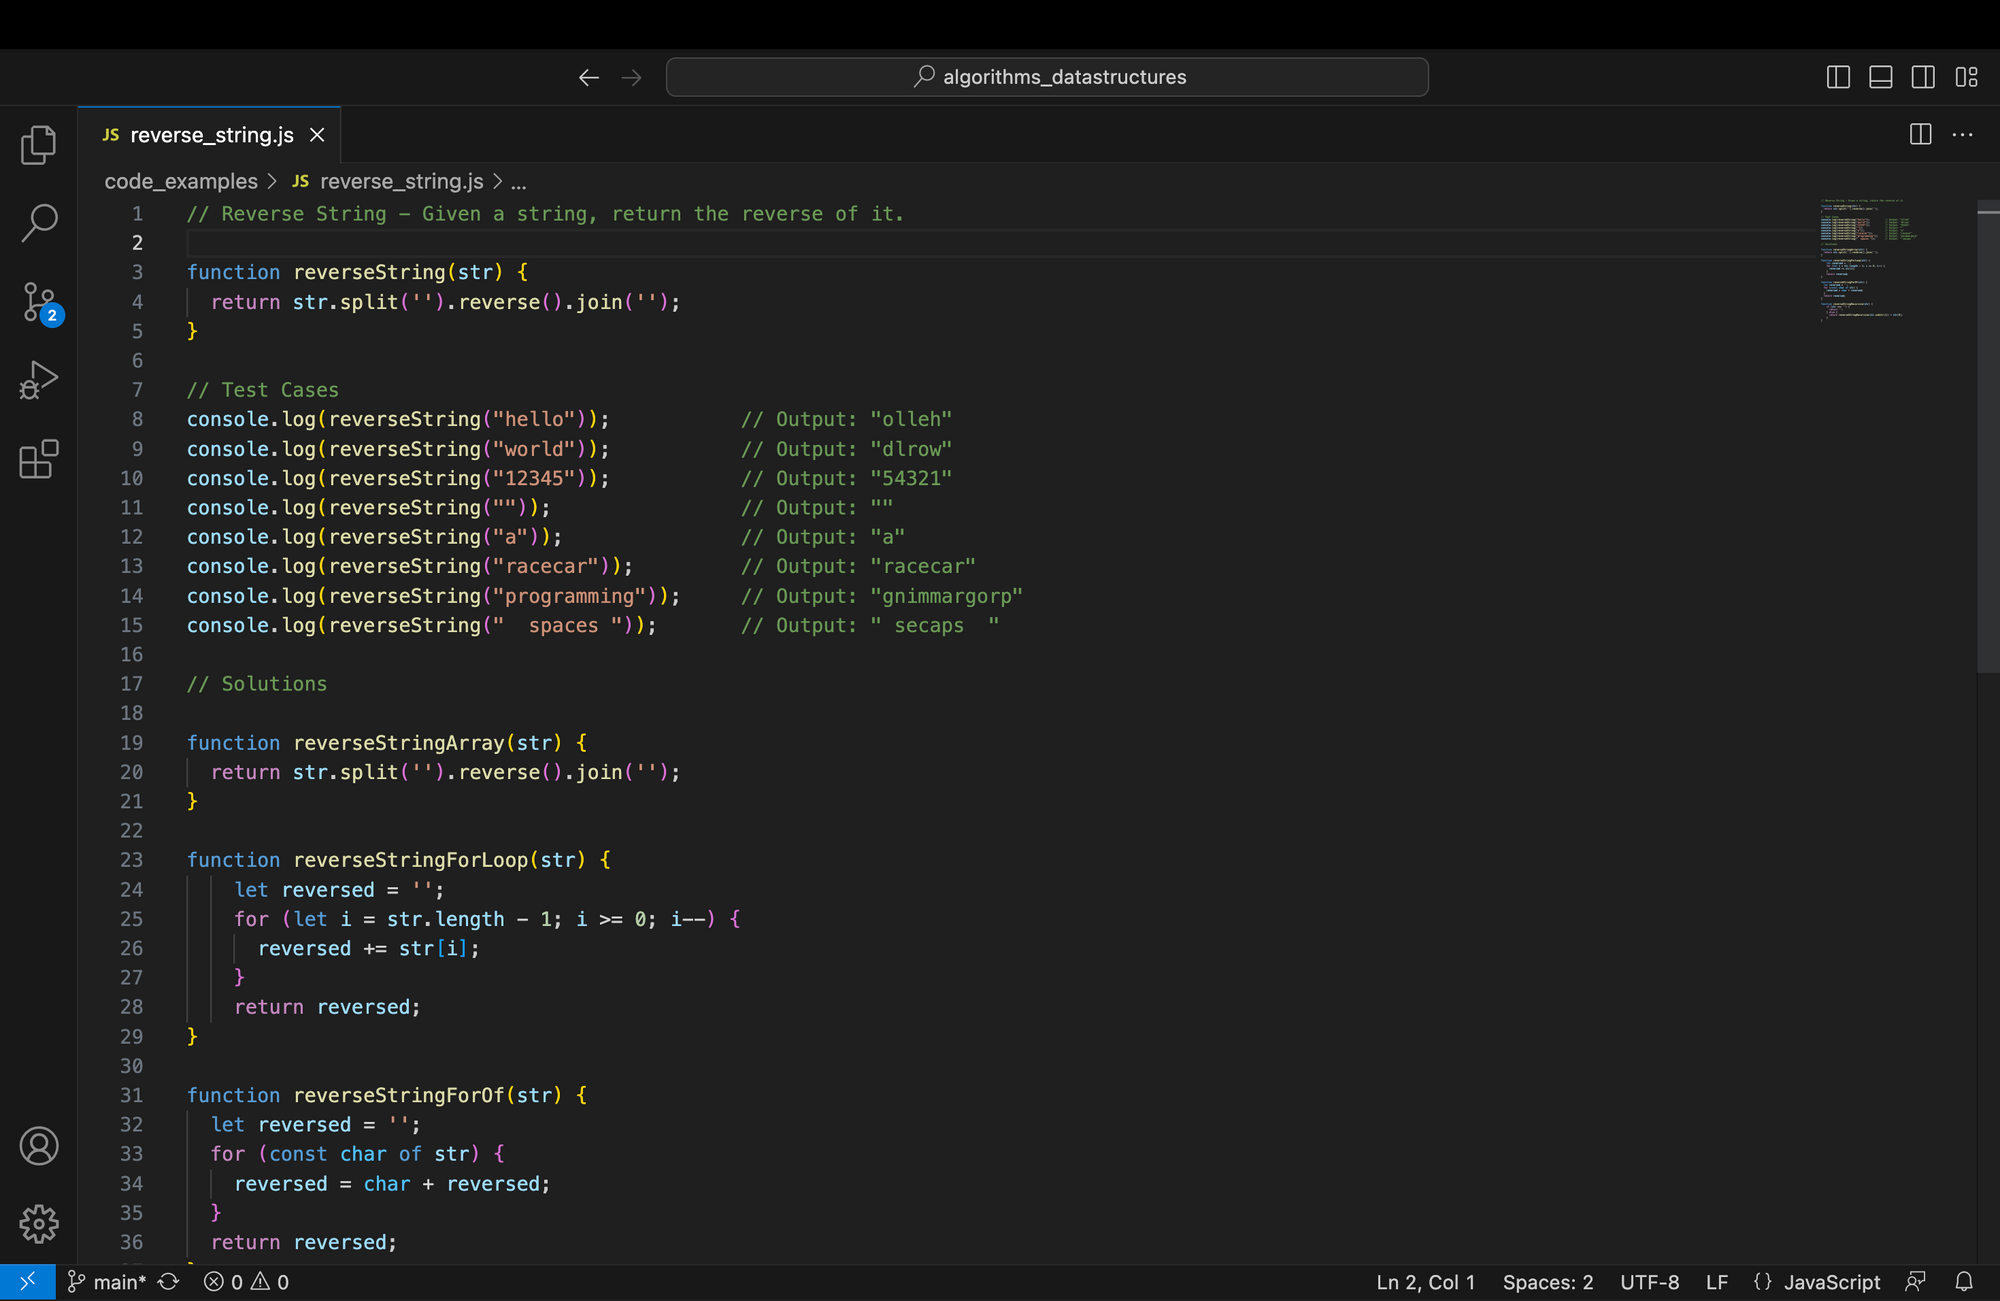Change UTF-8 encoding in status bar

pyautogui.click(x=1649, y=1281)
